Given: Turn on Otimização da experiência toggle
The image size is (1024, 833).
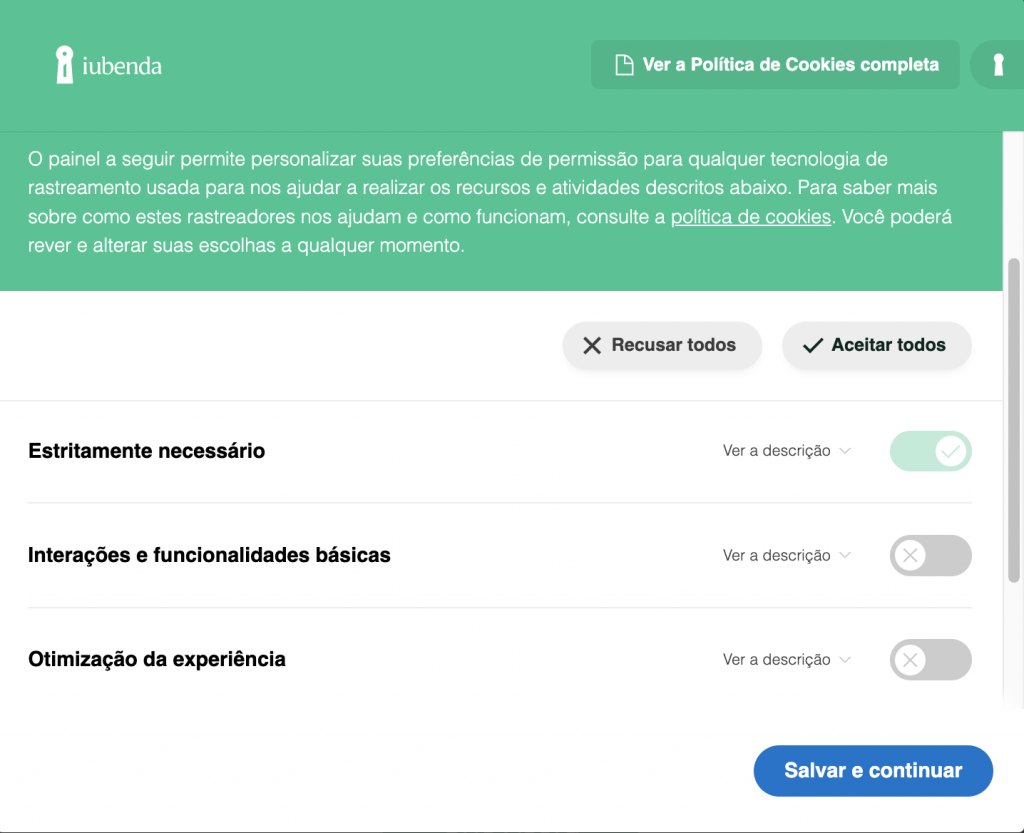Looking at the screenshot, I should [x=930, y=660].
